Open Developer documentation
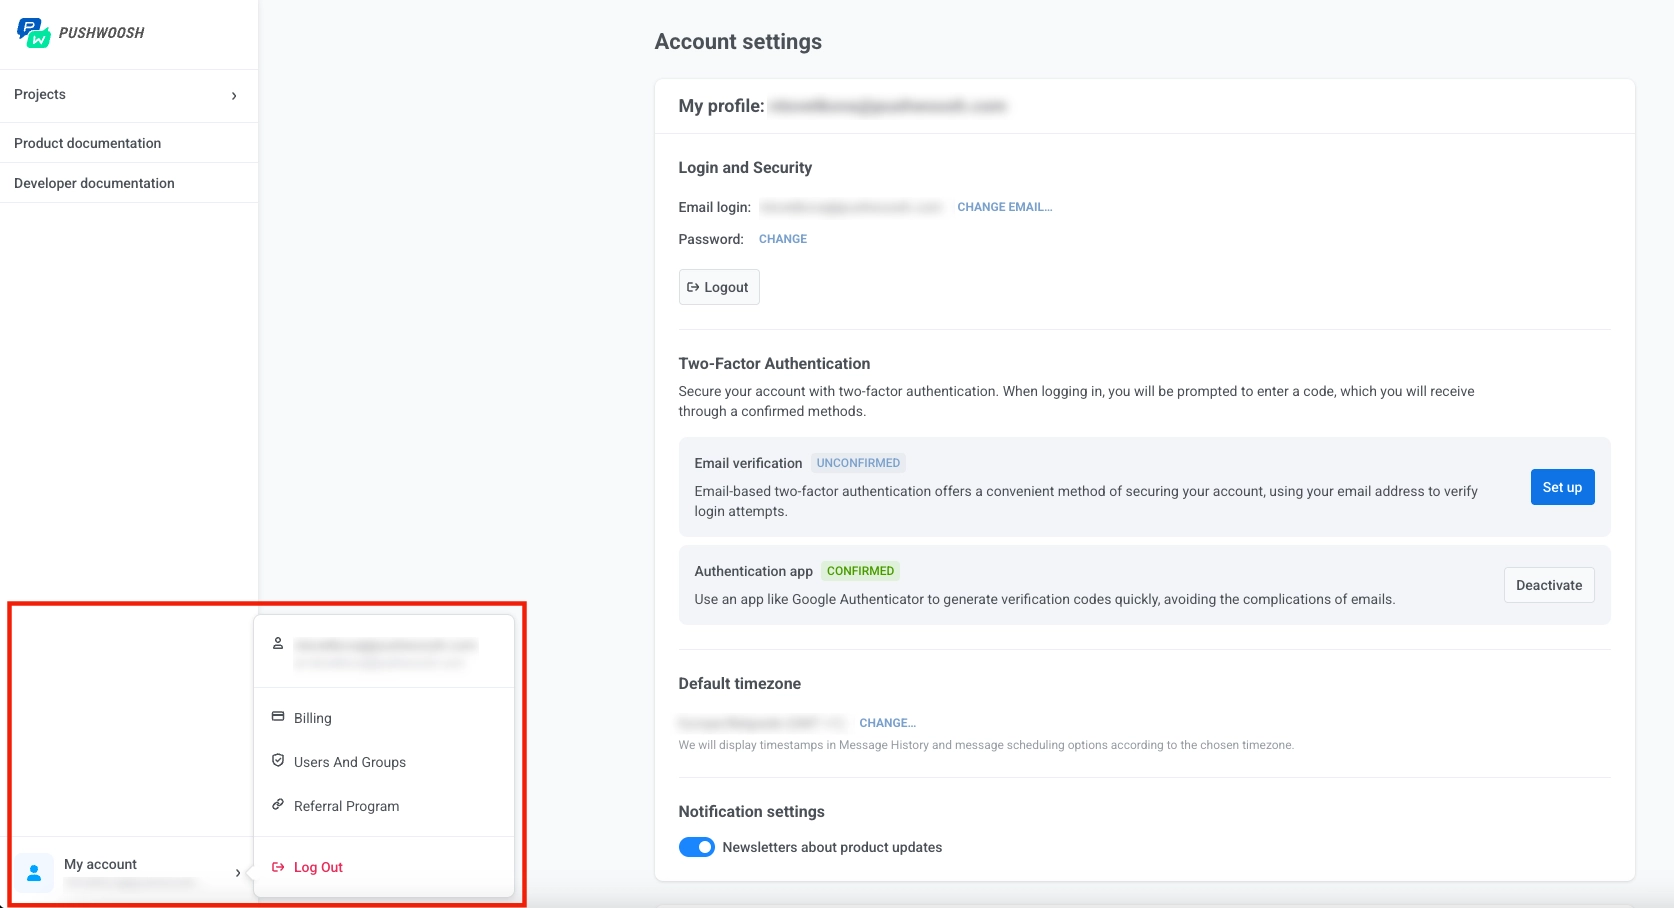Viewport: 1674px width, 908px height. [94, 182]
